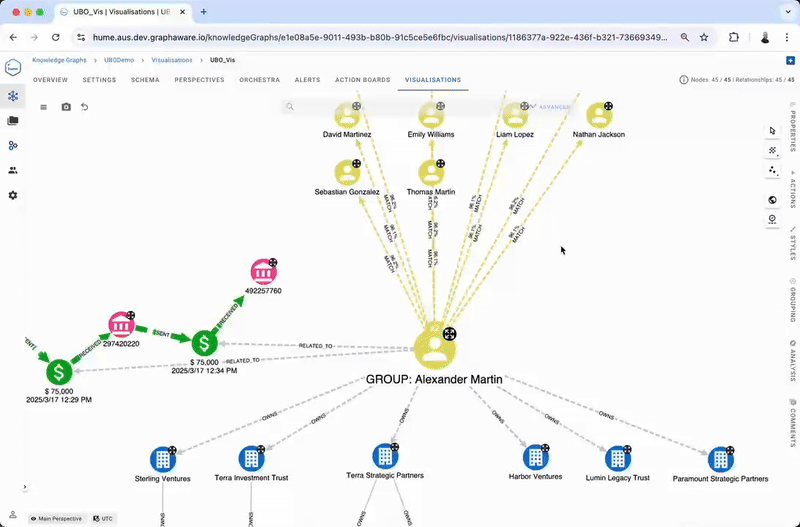Open the Chrome three-dot menu

pyautogui.click(x=787, y=37)
